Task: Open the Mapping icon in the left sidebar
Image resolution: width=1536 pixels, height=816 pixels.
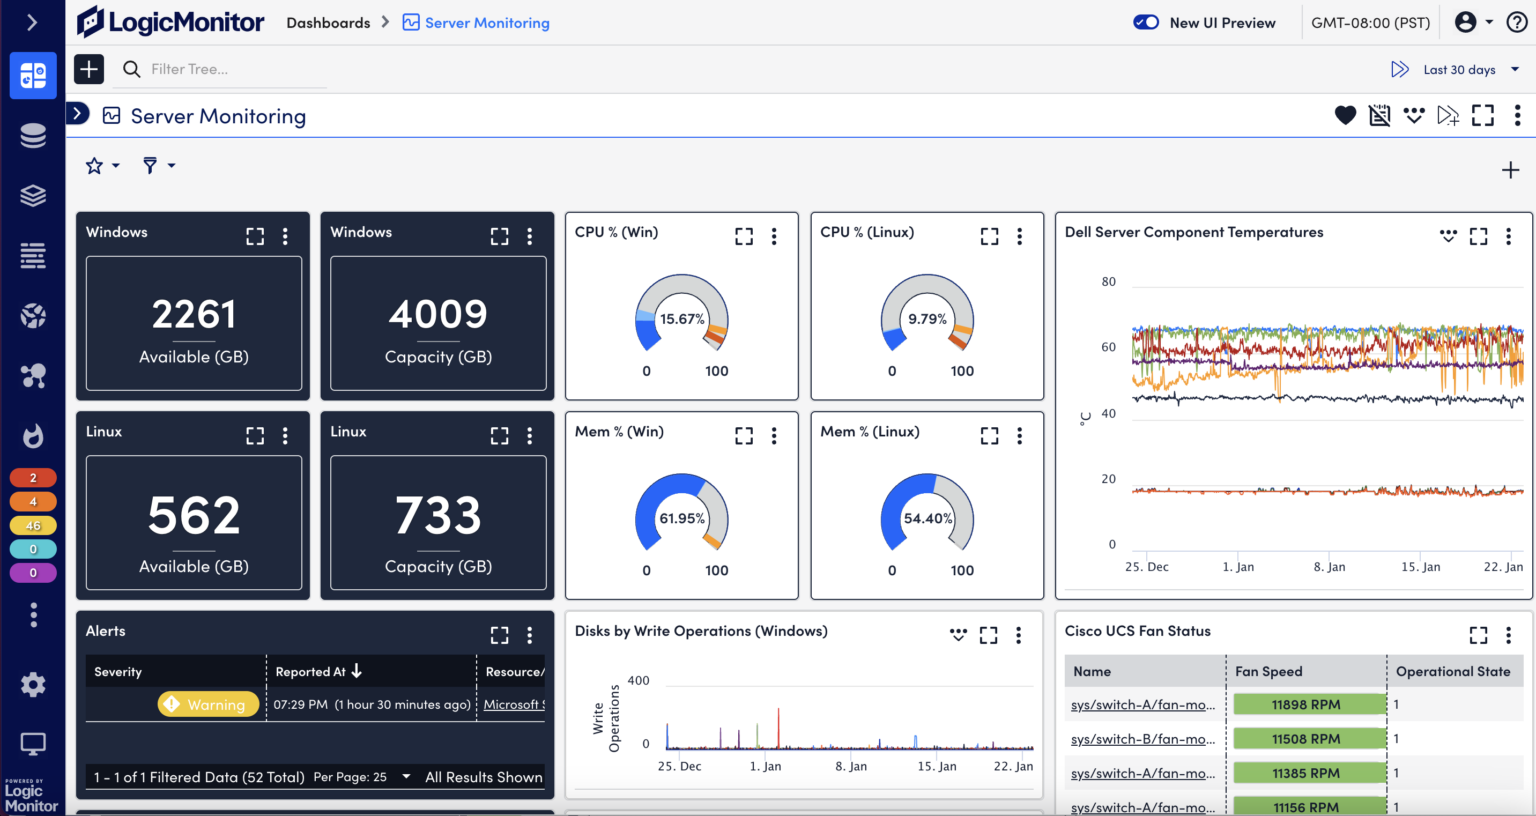Action: [33, 375]
